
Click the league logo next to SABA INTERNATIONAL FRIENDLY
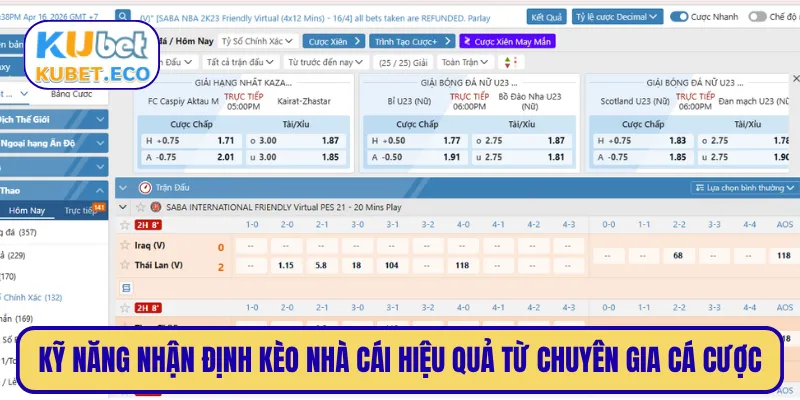click(x=156, y=207)
